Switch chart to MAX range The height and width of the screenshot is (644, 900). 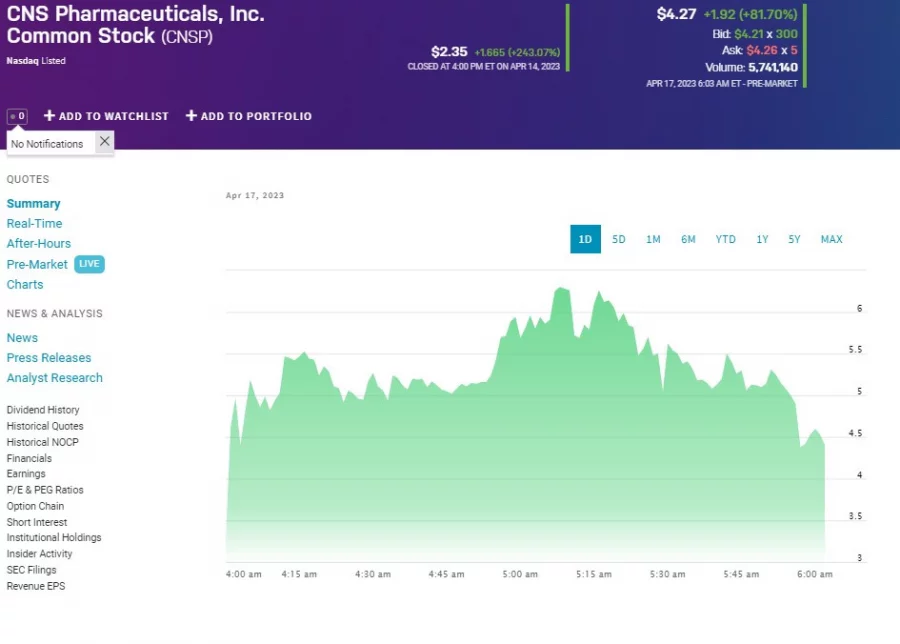click(x=831, y=239)
